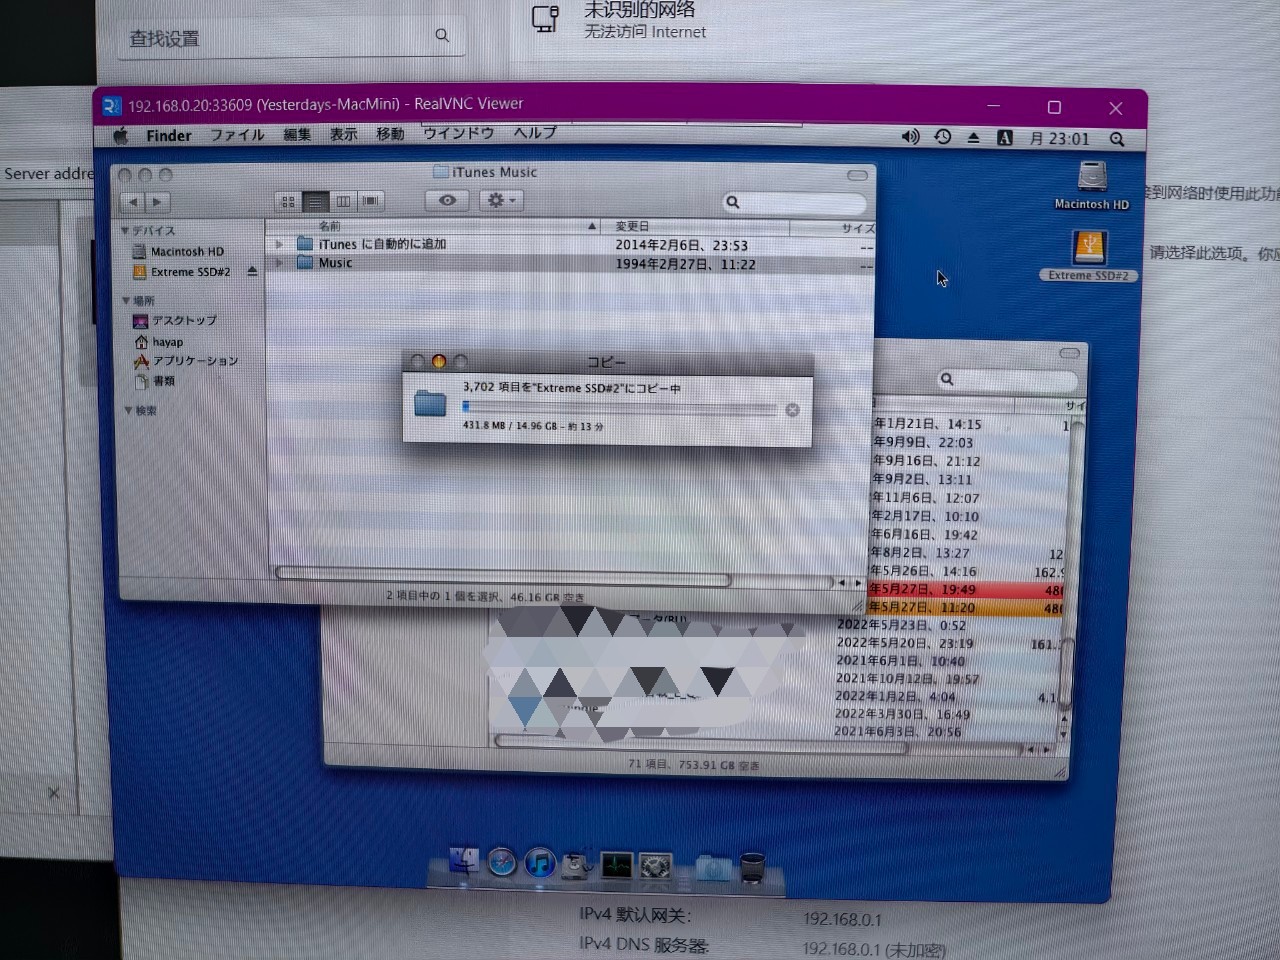Open the input source 'A' menu icon
The image size is (1280, 960).
(1005, 138)
